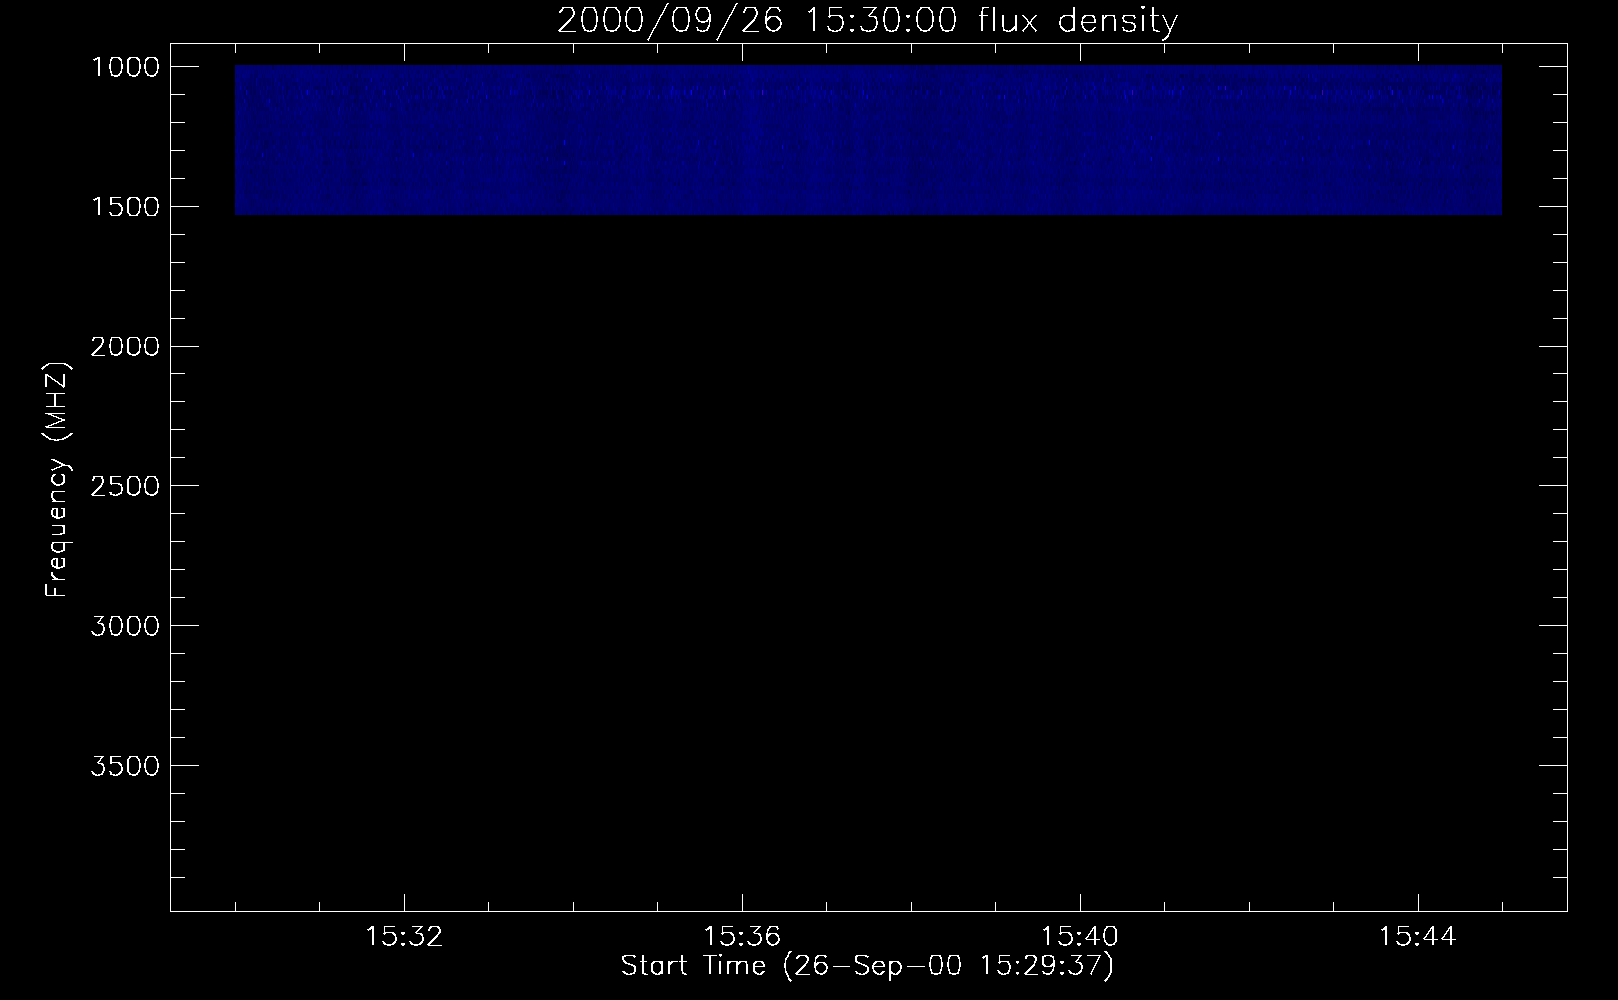Click the plot title "2000/09/26 15:30:00 flux density"
The height and width of the screenshot is (1000, 1618).
[x=867, y=21]
